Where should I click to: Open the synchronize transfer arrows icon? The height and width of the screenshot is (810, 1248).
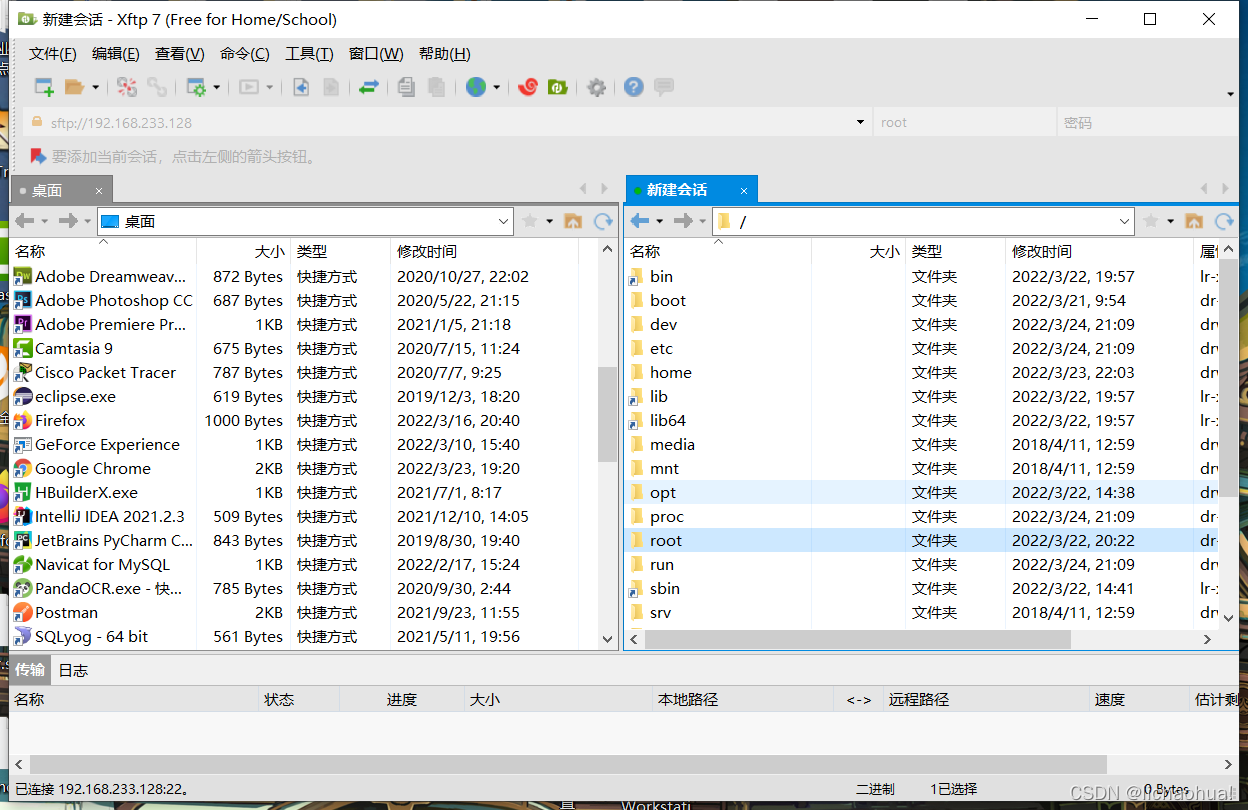tap(368, 87)
